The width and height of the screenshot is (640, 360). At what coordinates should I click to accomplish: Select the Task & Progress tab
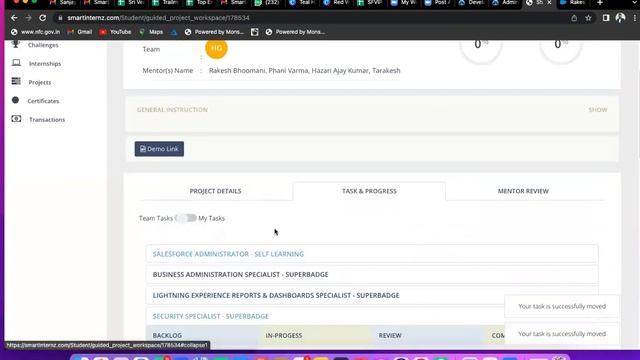coord(369,191)
